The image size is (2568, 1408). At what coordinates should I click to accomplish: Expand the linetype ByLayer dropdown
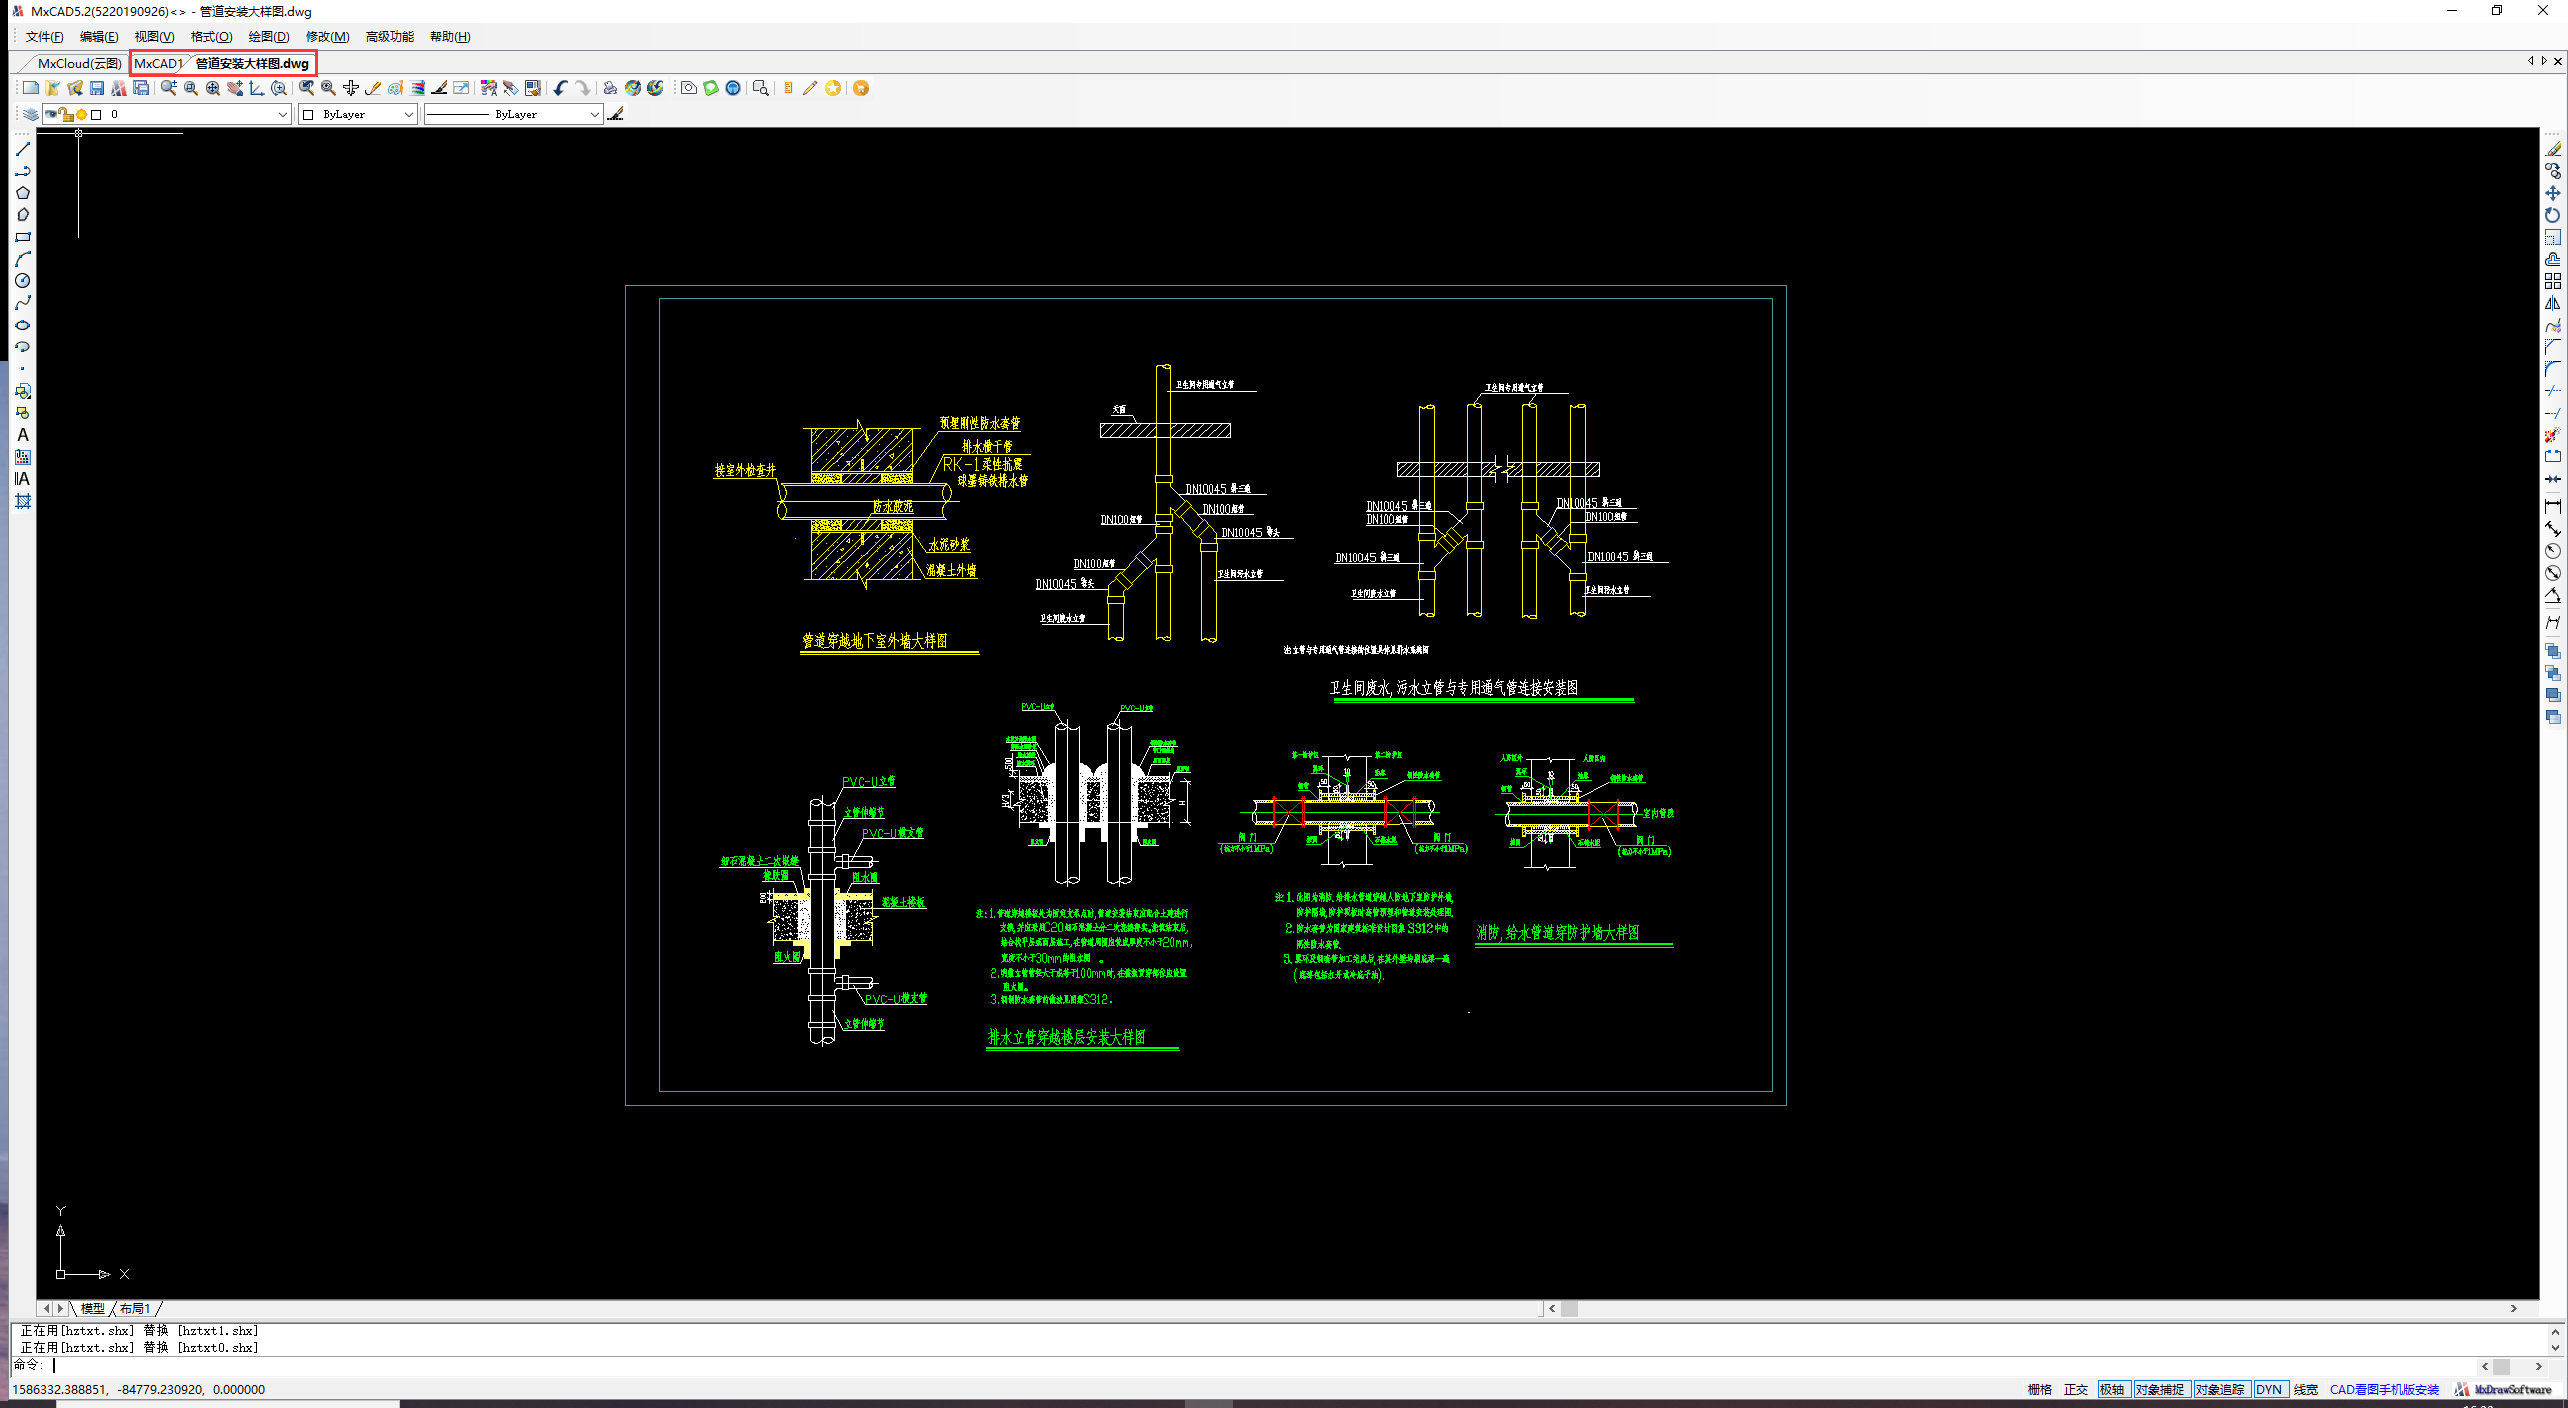tap(594, 114)
